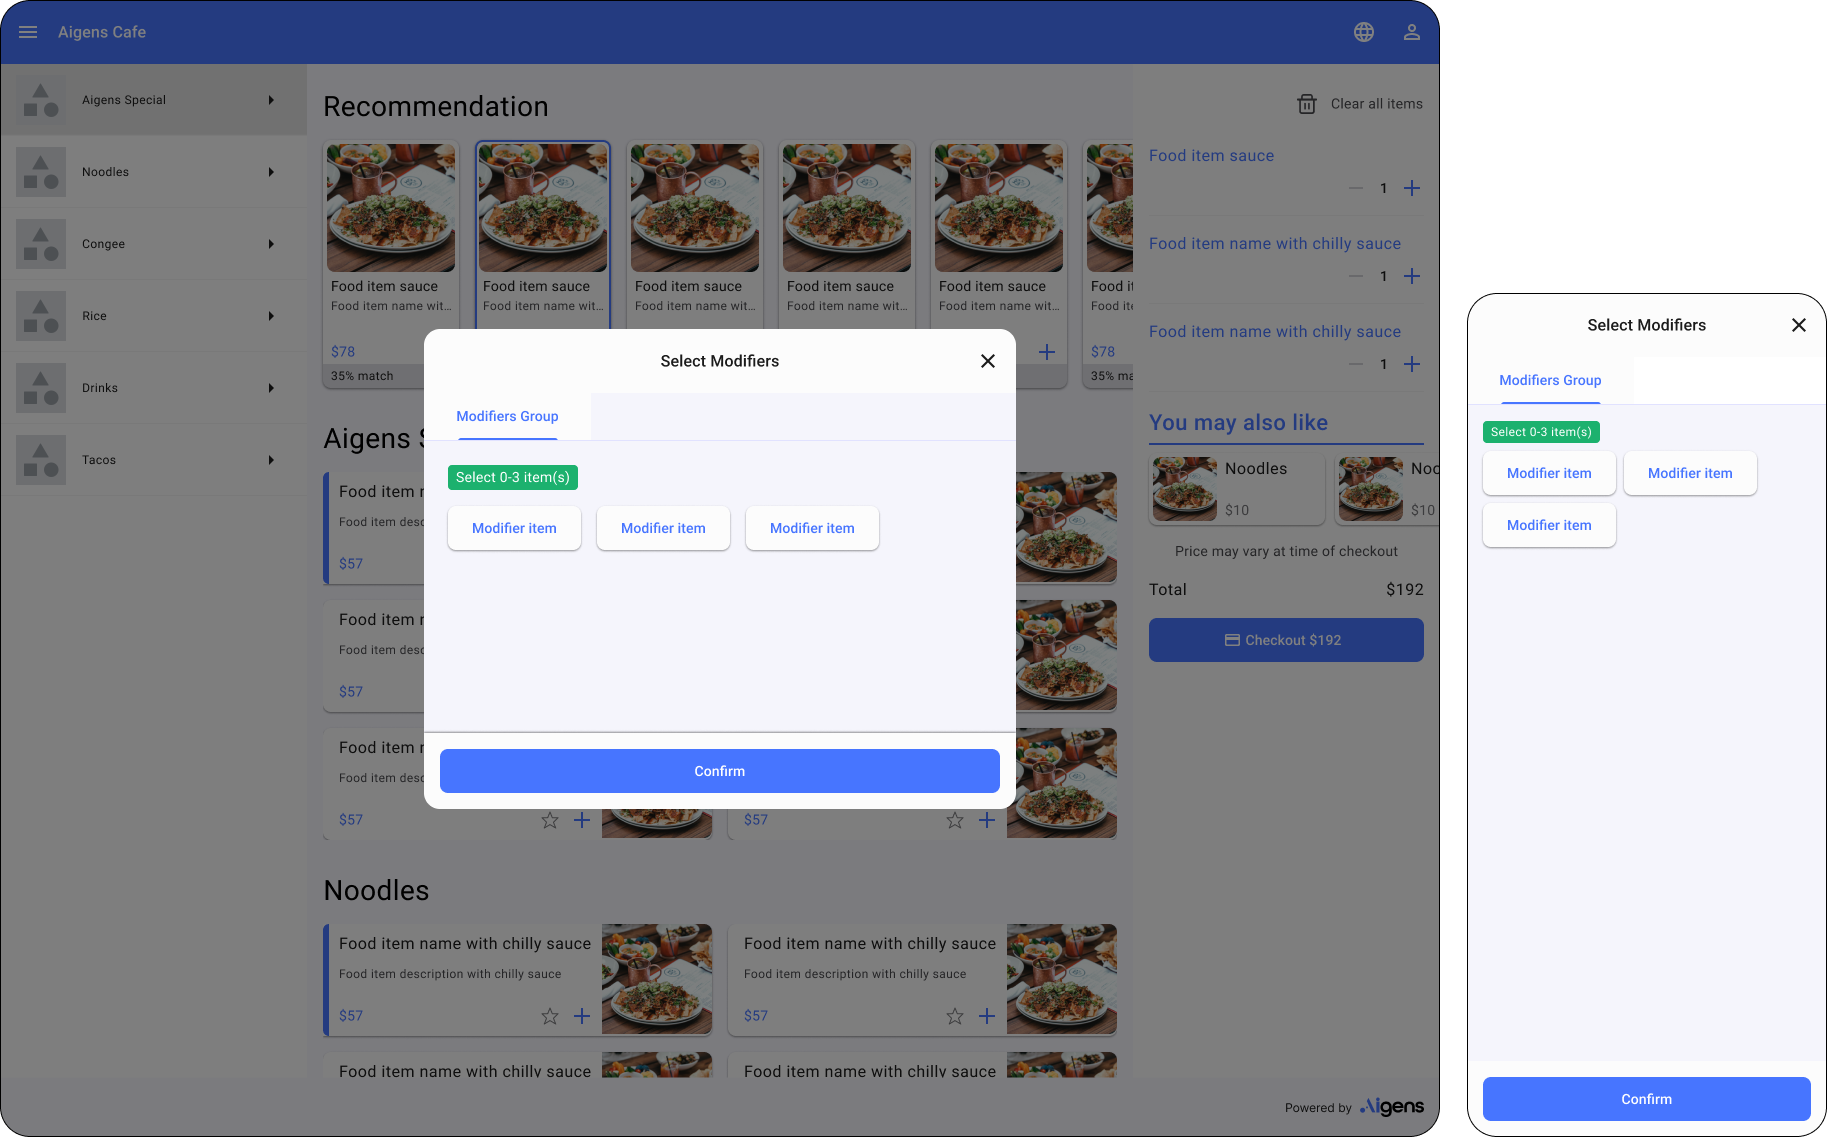
Task: Favorite the second Noodles section item star
Action: coord(955,1016)
